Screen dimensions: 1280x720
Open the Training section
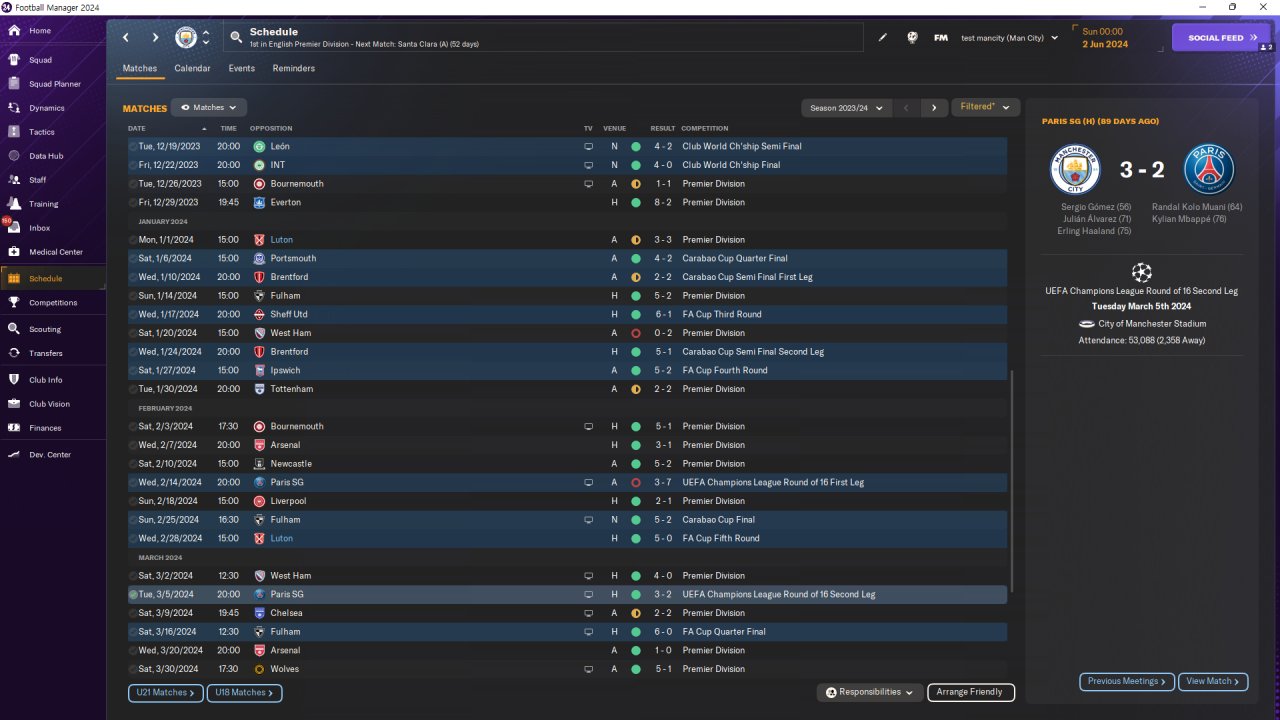tap(43, 204)
